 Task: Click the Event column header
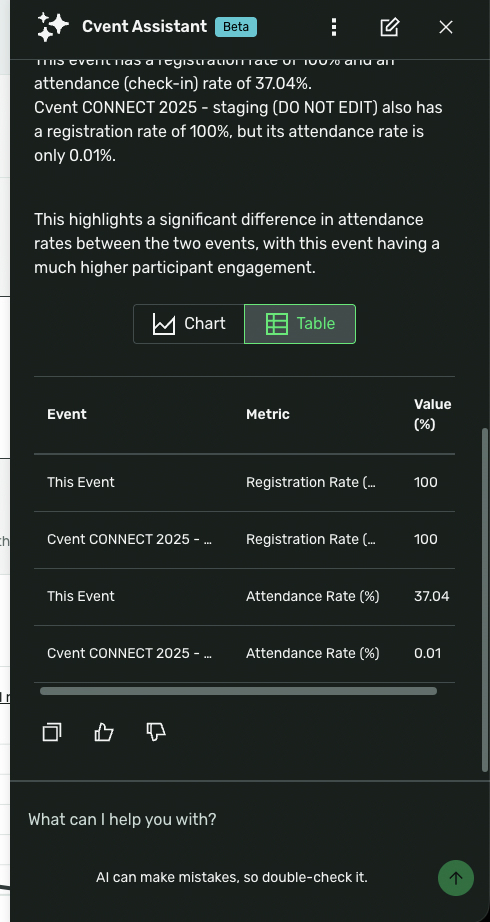(x=67, y=415)
